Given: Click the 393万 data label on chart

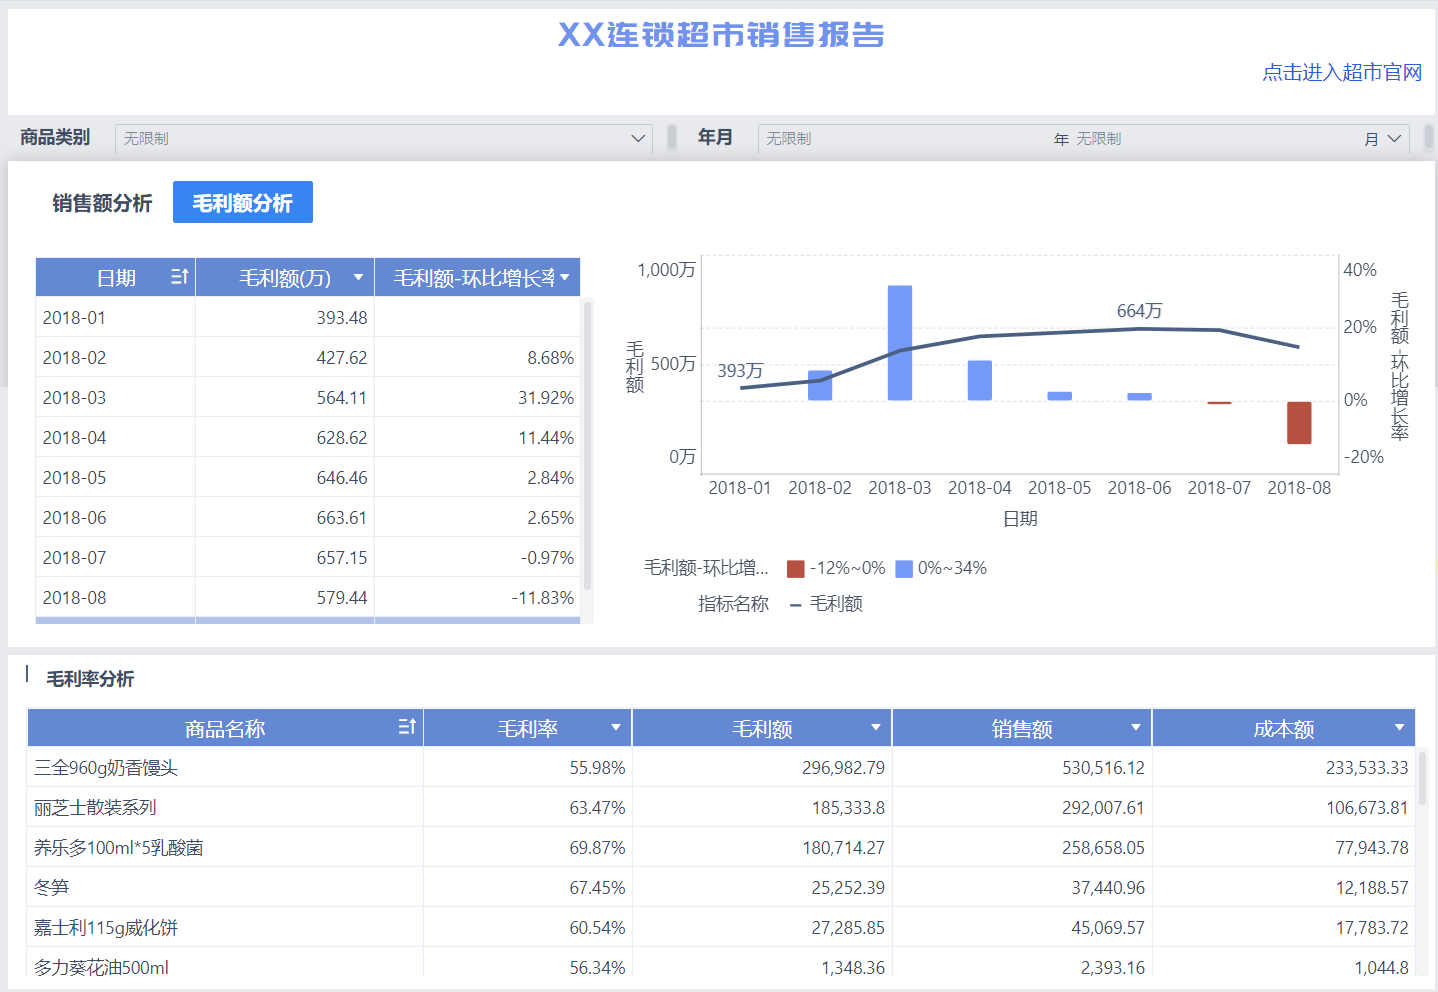Looking at the screenshot, I should click(740, 371).
